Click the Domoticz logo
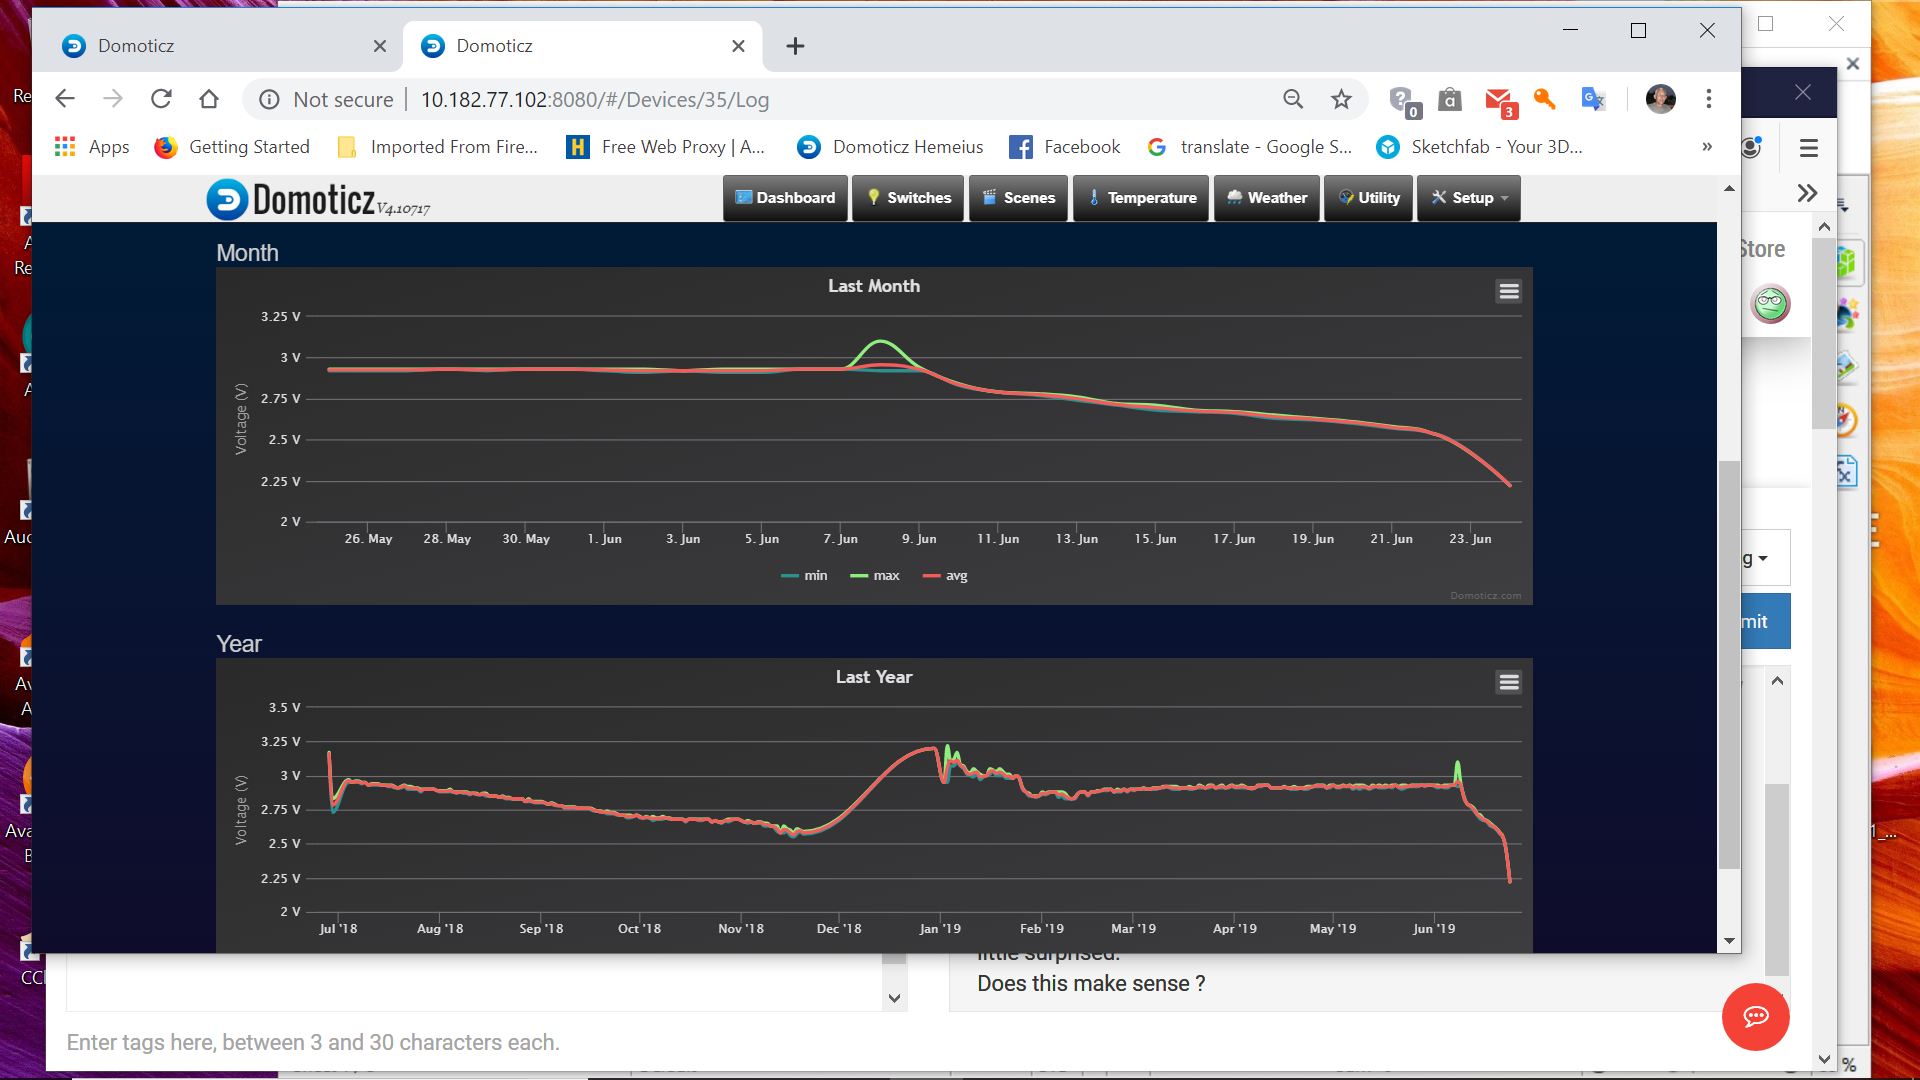This screenshot has width=1920, height=1080. tap(318, 199)
